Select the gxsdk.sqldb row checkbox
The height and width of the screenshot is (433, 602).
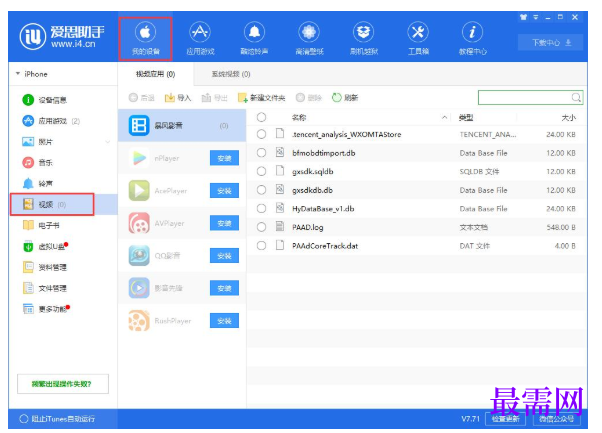click(x=261, y=171)
